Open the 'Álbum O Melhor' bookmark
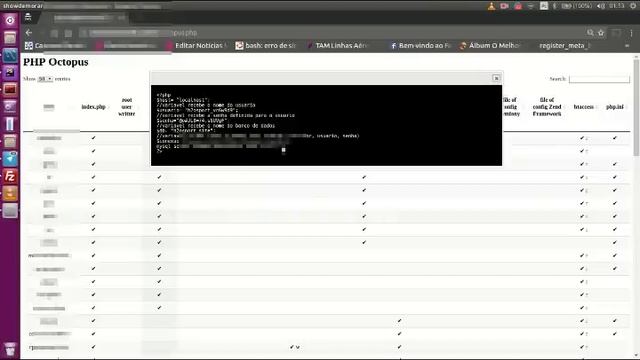This screenshot has height=360, width=640. point(490,46)
